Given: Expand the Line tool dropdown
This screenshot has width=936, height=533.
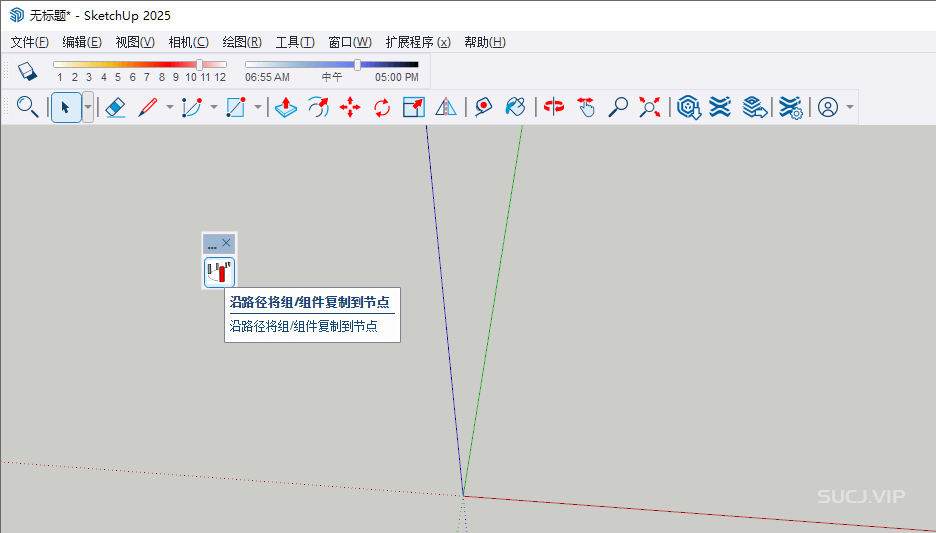Looking at the screenshot, I should coord(170,107).
